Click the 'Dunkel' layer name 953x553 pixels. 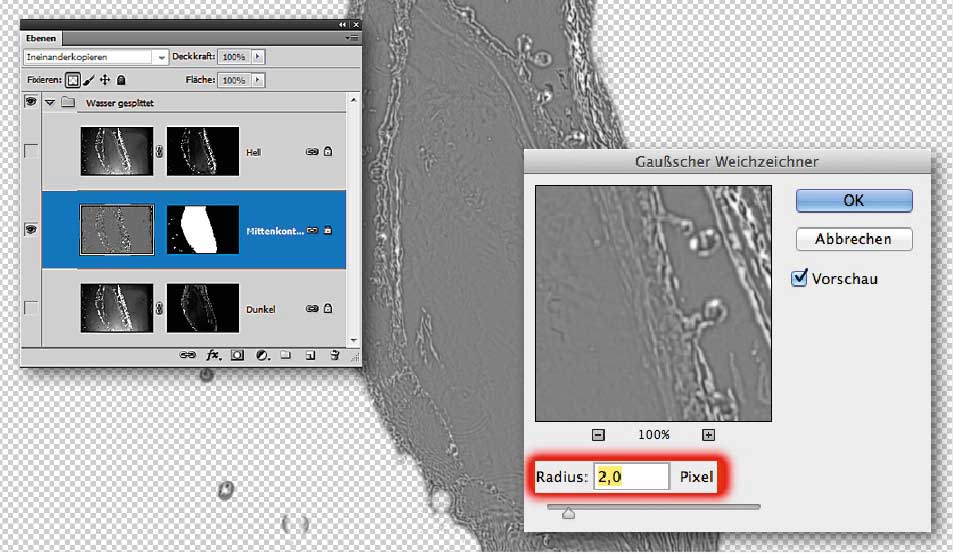tap(261, 309)
